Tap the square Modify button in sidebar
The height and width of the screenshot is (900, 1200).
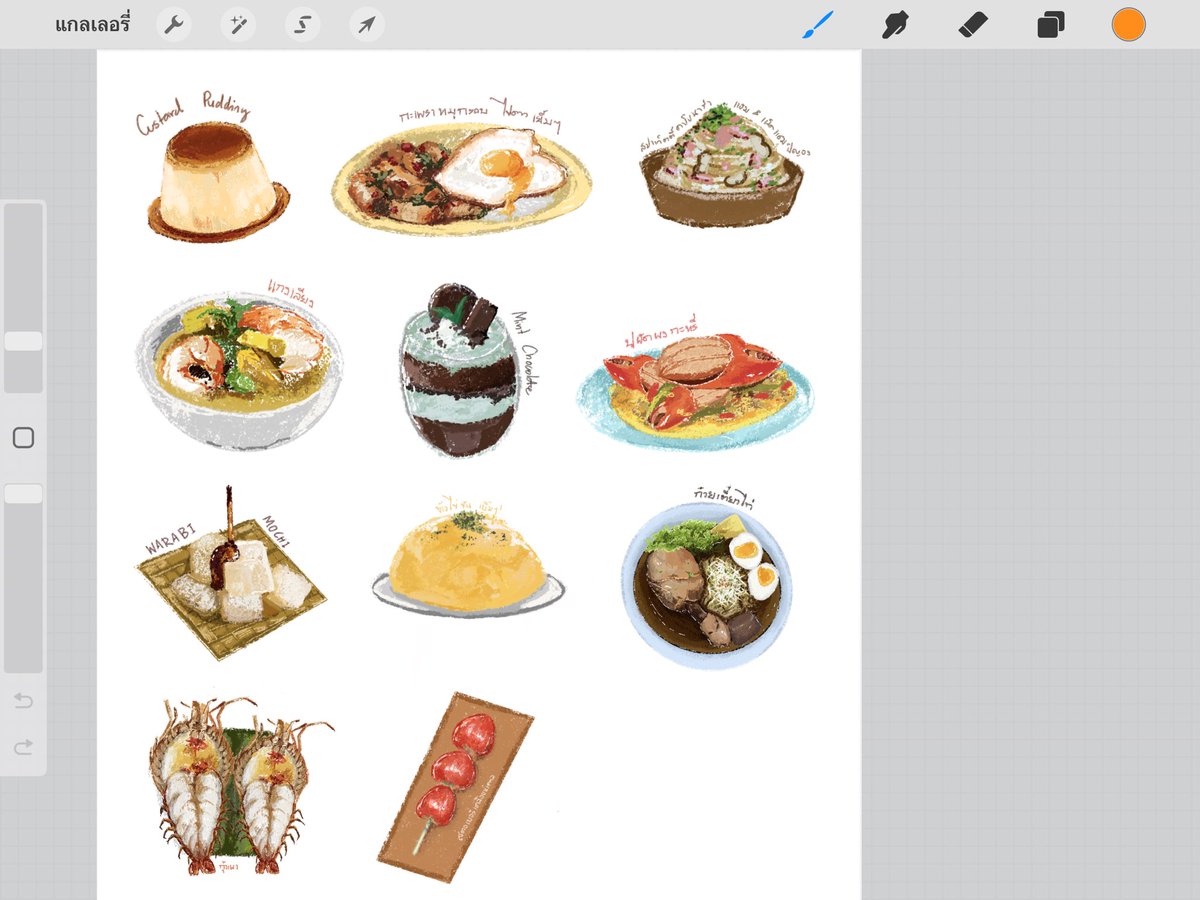pos(23,438)
